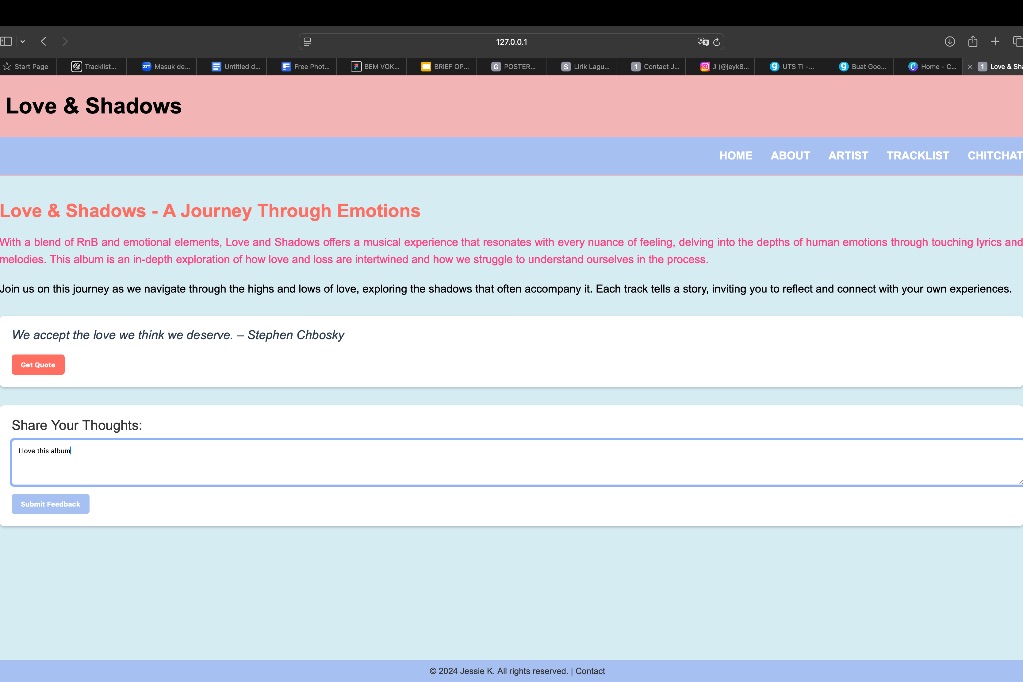This screenshot has width=1023, height=682.
Task: Expand the tab group chevron beside the sidebar icon
Action: click(23, 41)
